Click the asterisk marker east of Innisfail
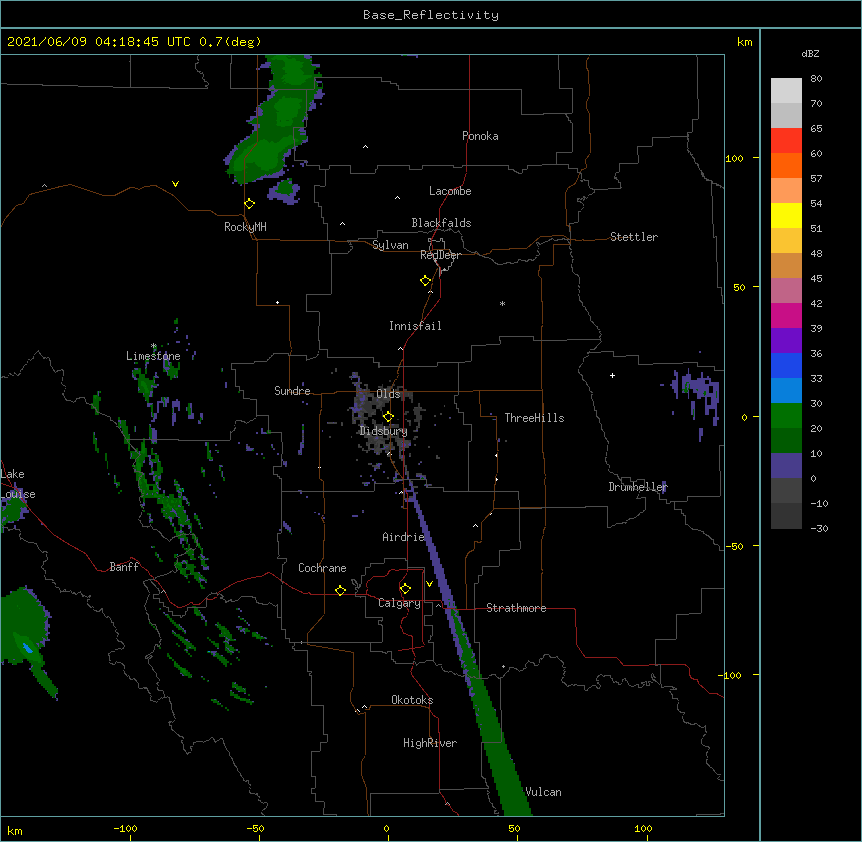The height and width of the screenshot is (842, 862). 502,303
